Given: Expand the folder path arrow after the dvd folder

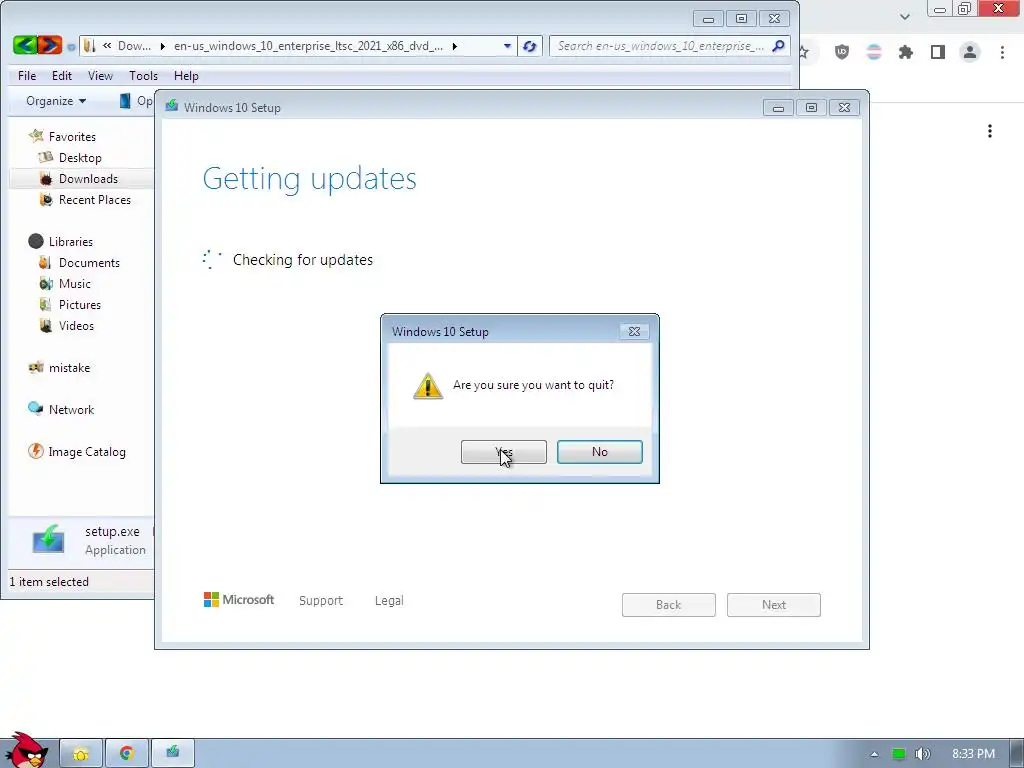Looking at the screenshot, I should click(x=455, y=46).
